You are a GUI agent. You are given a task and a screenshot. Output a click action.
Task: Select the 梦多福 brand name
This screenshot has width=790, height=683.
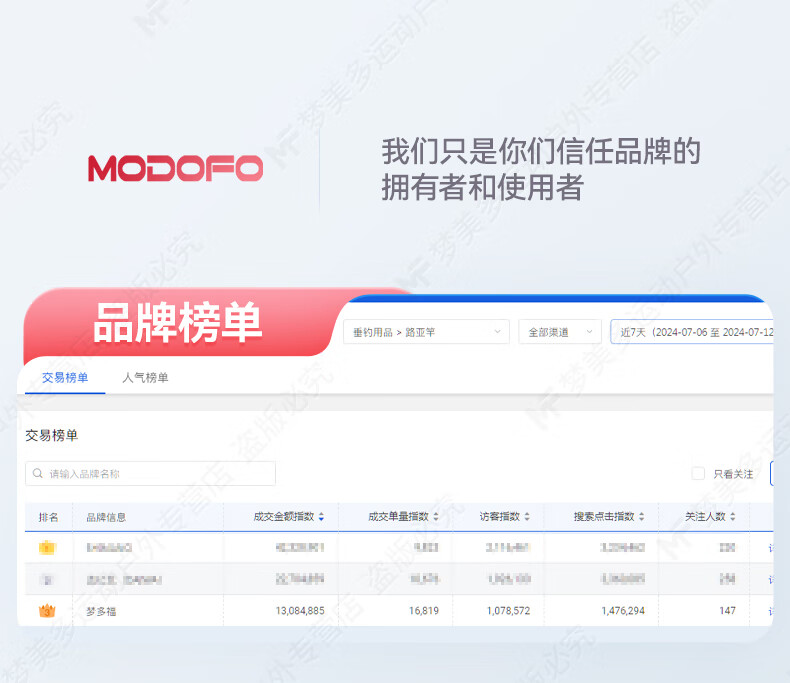(x=101, y=611)
